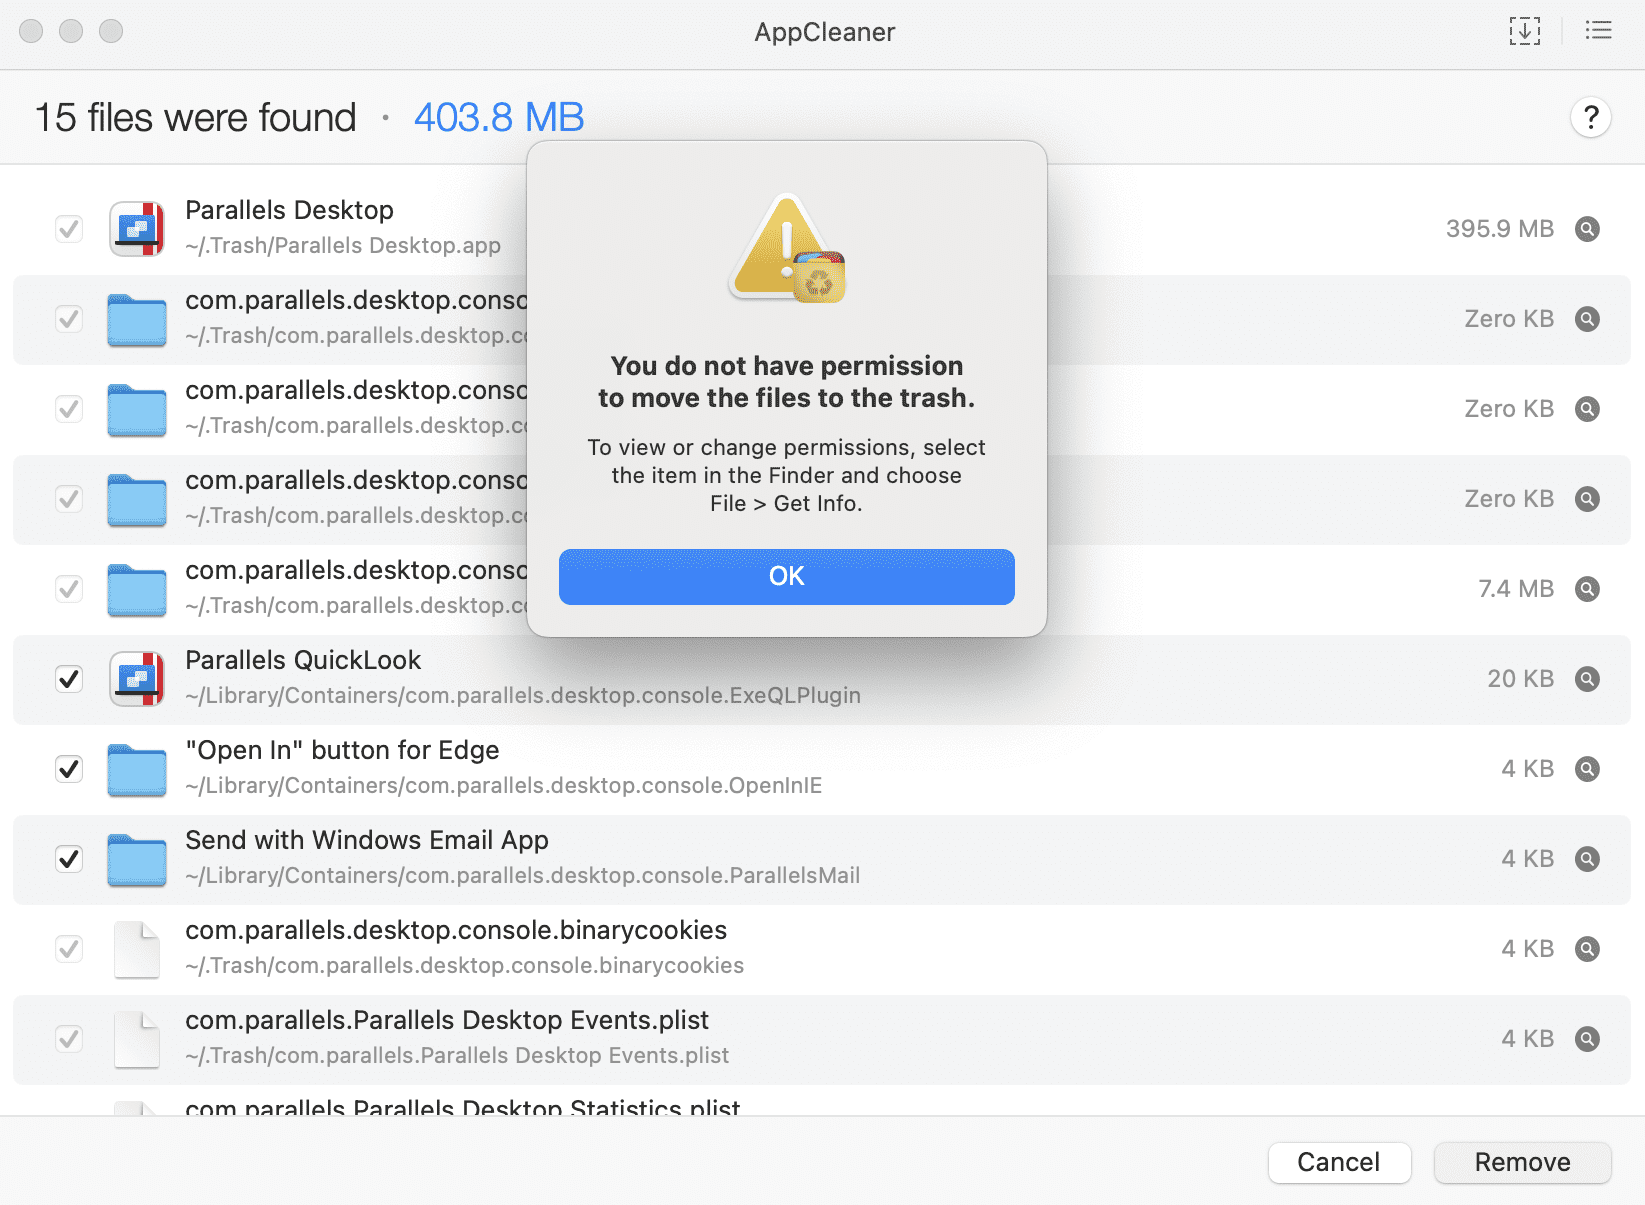Show Parallels QuickLook in Finder via magnifier
The height and width of the screenshot is (1205, 1645).
(x=1587, y=679)
